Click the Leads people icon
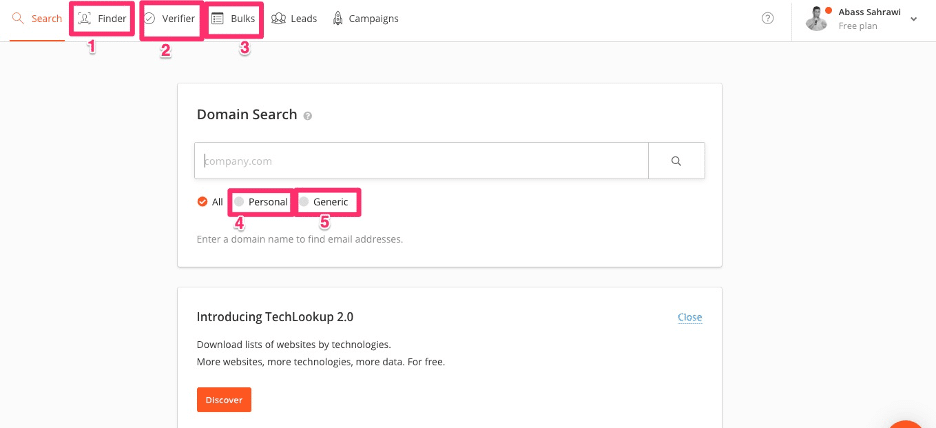 [x=278, y=19]
